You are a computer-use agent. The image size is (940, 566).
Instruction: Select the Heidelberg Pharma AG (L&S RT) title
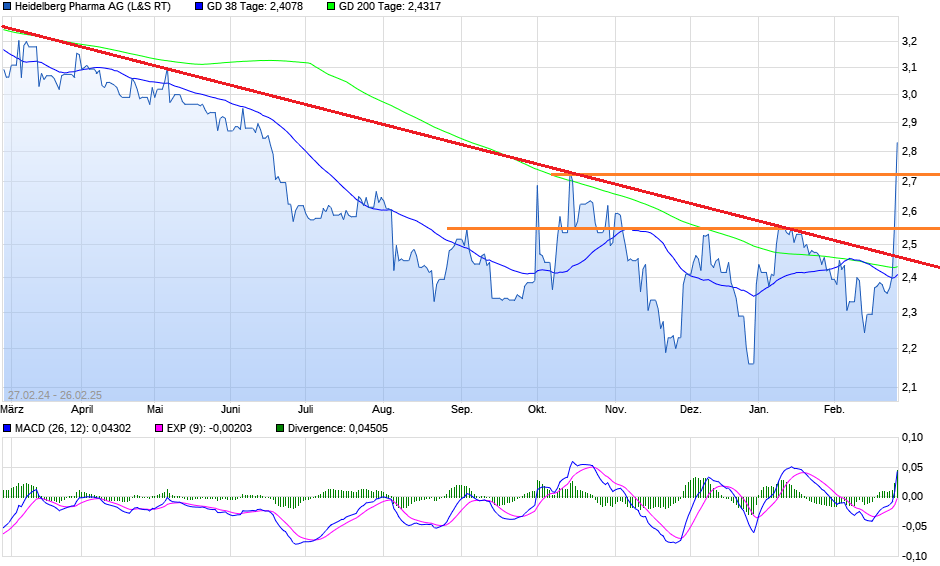point(92,6)
